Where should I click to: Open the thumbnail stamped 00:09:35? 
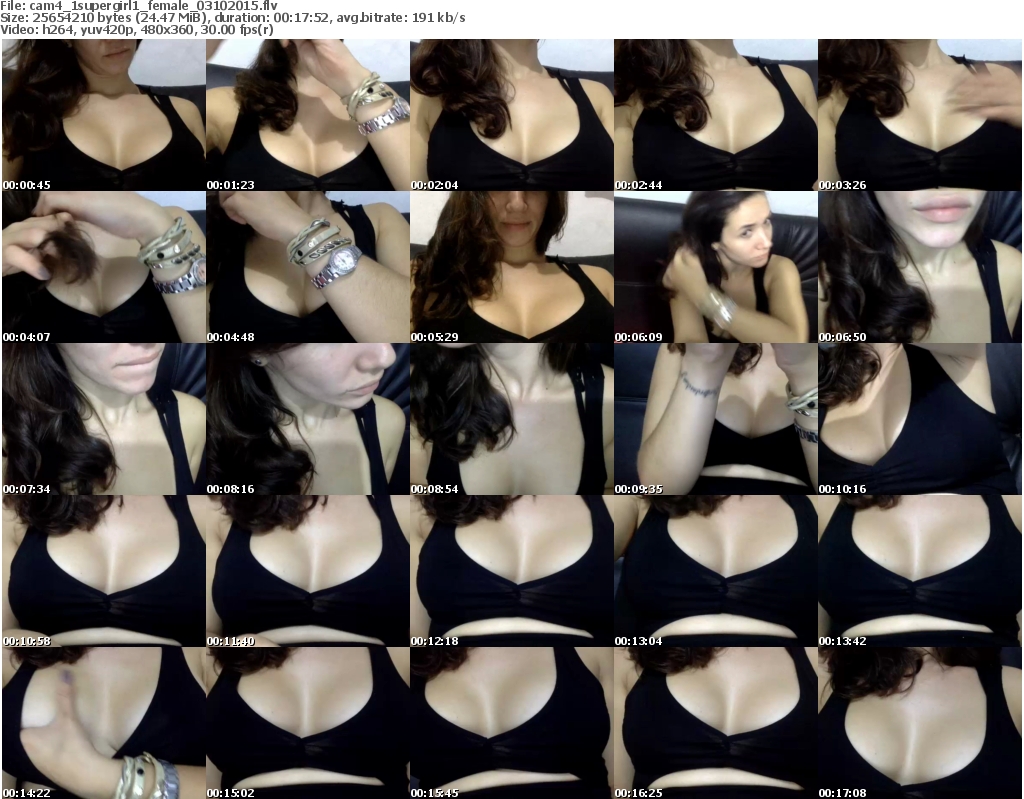click(x=716, y=419)
